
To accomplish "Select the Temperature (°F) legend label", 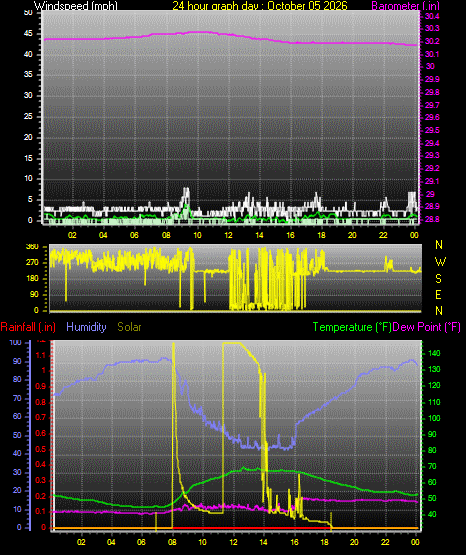I will pyautogui.click(x=352, y=327).
